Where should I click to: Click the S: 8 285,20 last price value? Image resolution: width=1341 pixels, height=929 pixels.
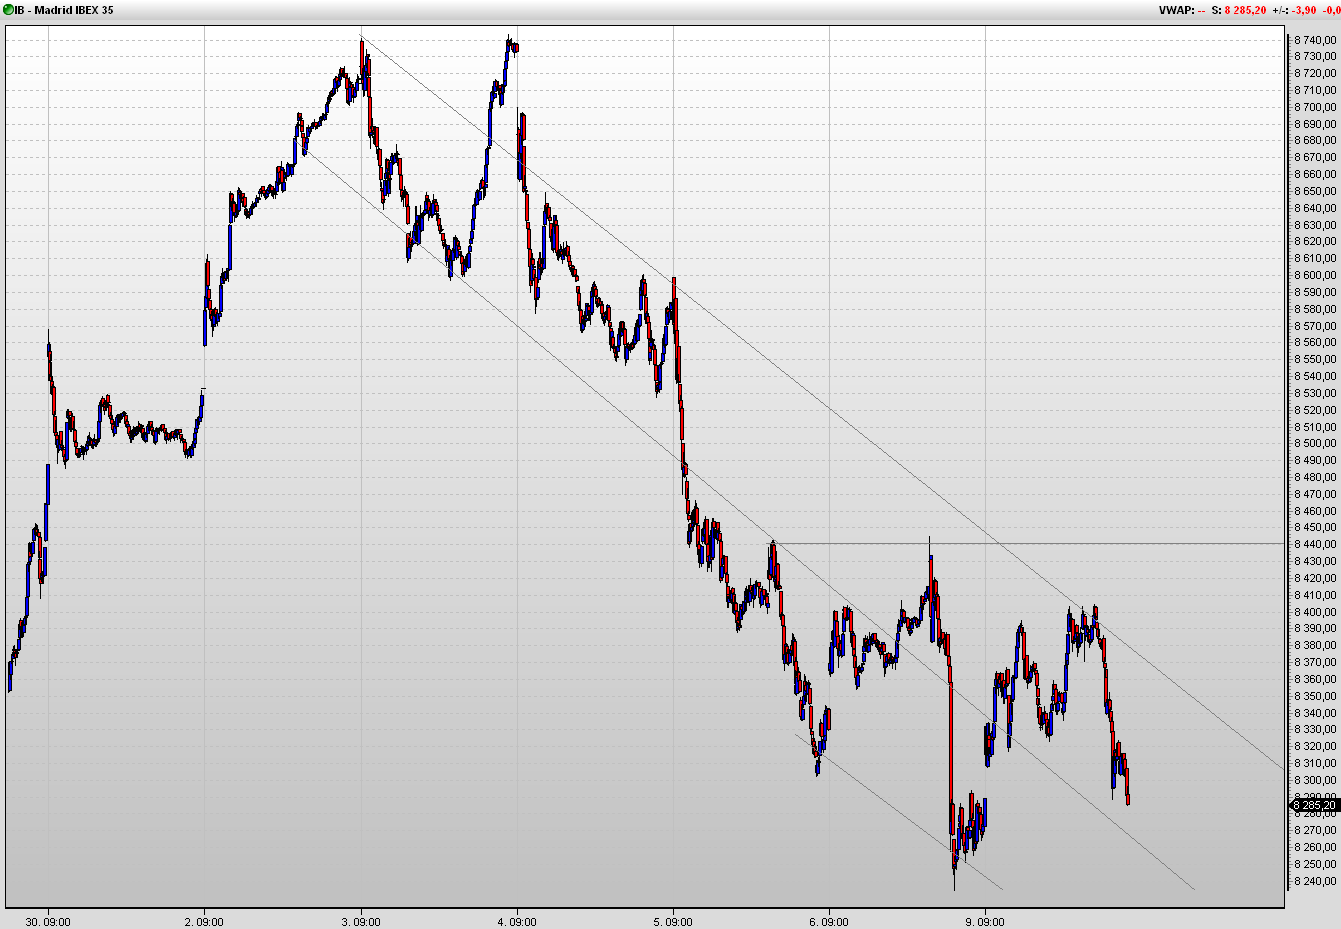coord(1239,10)
